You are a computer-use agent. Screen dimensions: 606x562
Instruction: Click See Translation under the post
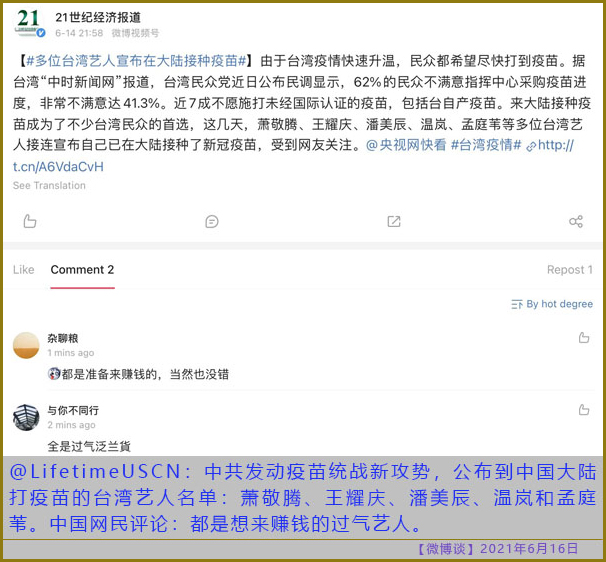[49, 186]
